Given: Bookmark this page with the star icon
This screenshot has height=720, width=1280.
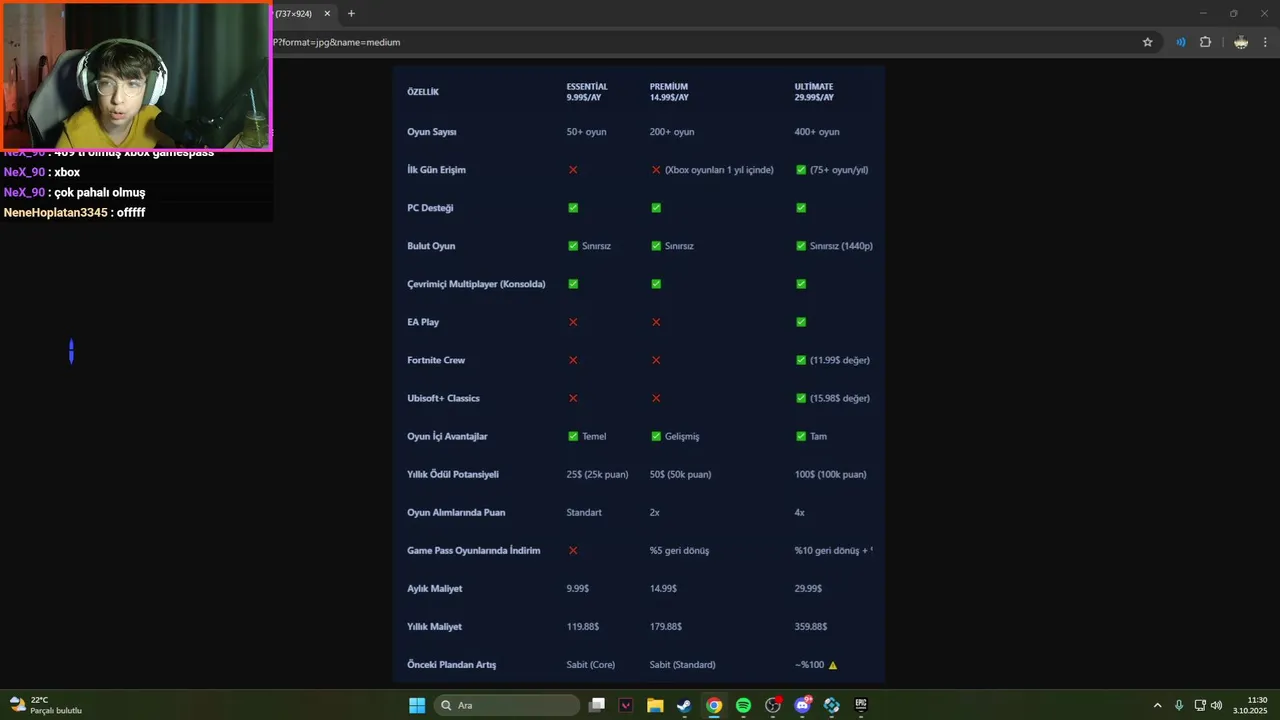Looking at the screenshot, I should point(1148,42).
